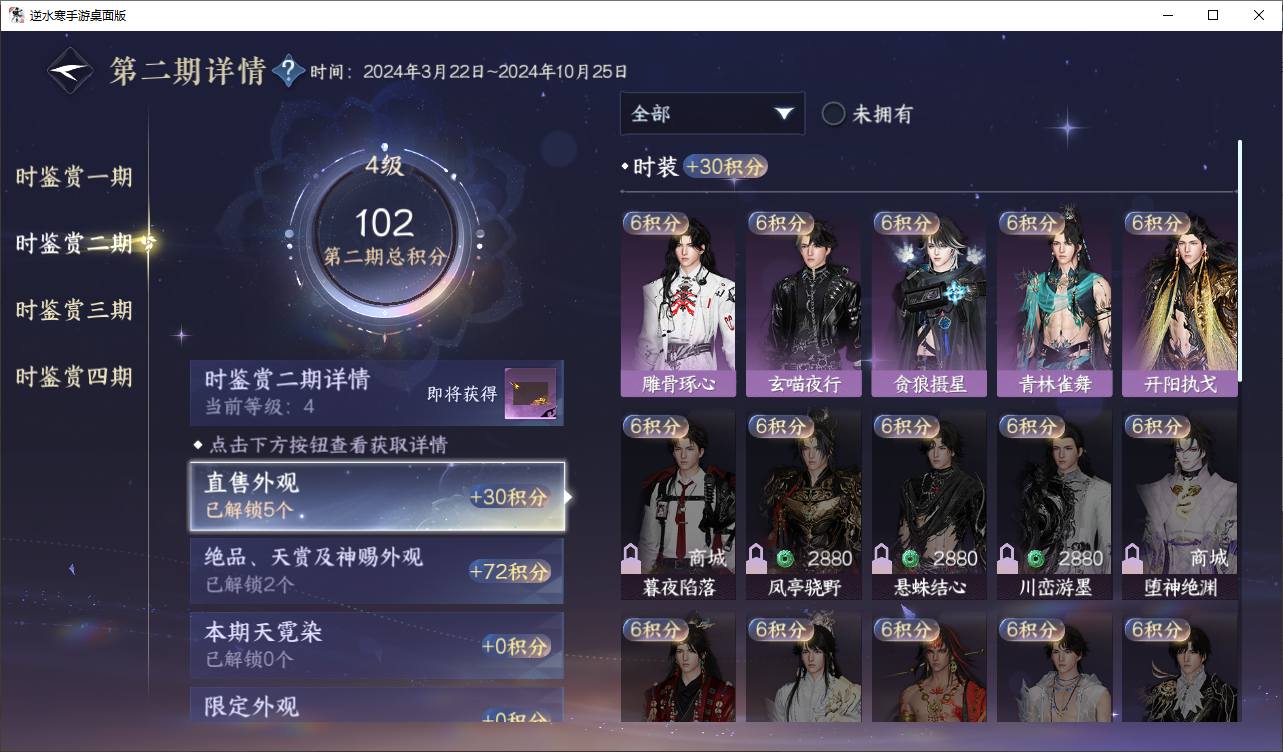
Task: Switch to 时鉴赏一期 tab
Action: (x=74, y=177)
